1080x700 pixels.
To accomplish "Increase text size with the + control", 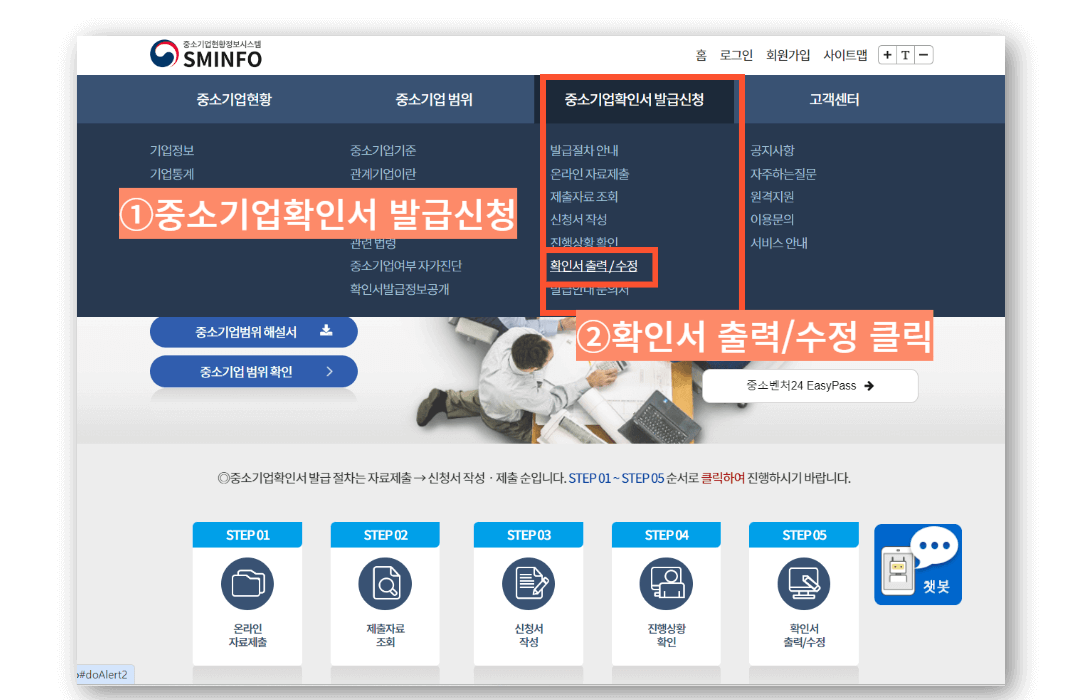I will pyautogui.click(x=888, y=55).
